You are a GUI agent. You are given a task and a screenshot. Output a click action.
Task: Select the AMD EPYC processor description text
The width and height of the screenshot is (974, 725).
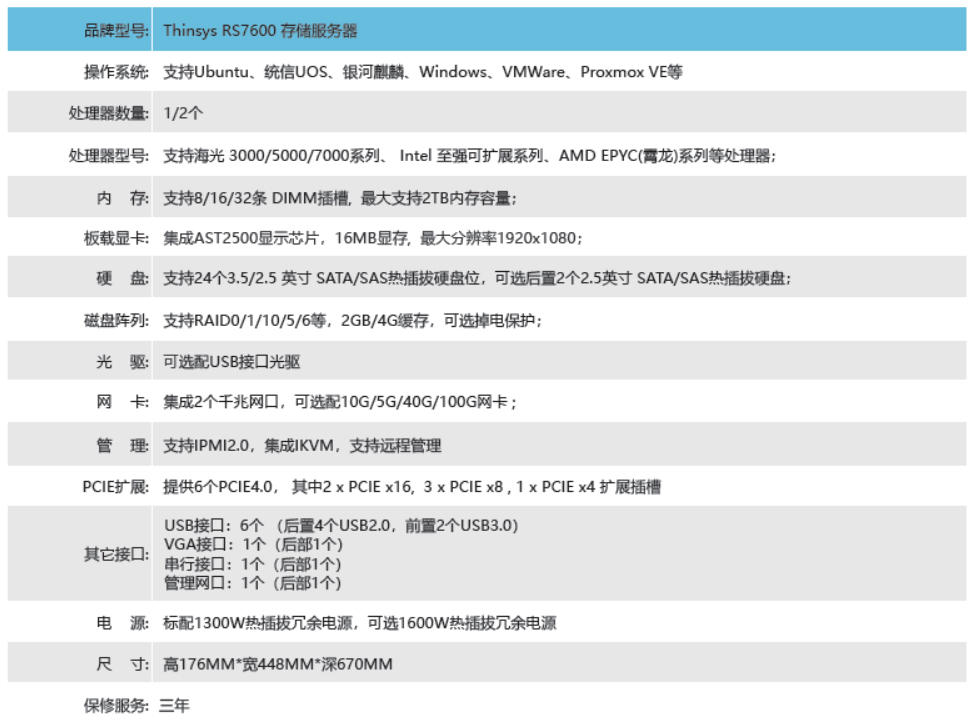(x=667, y=155)
